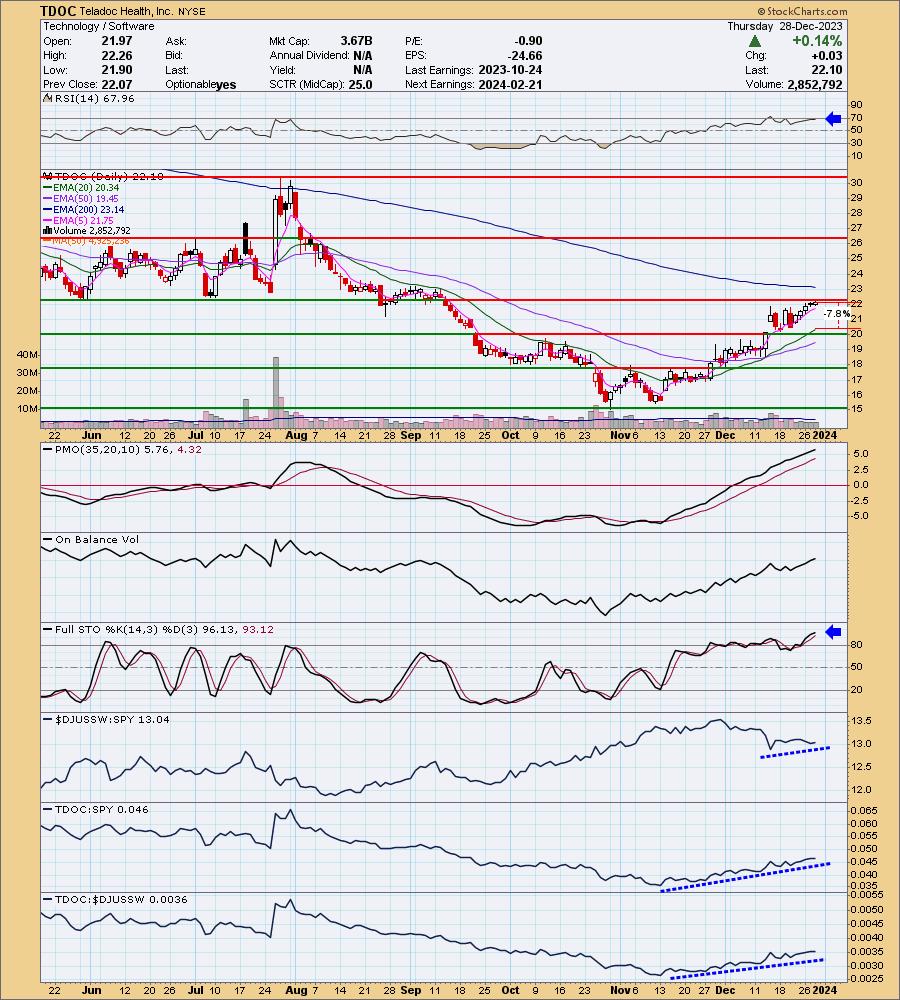
Task: Click the Teladoc Health, Inc. company name
Action: tap(125, 11)
